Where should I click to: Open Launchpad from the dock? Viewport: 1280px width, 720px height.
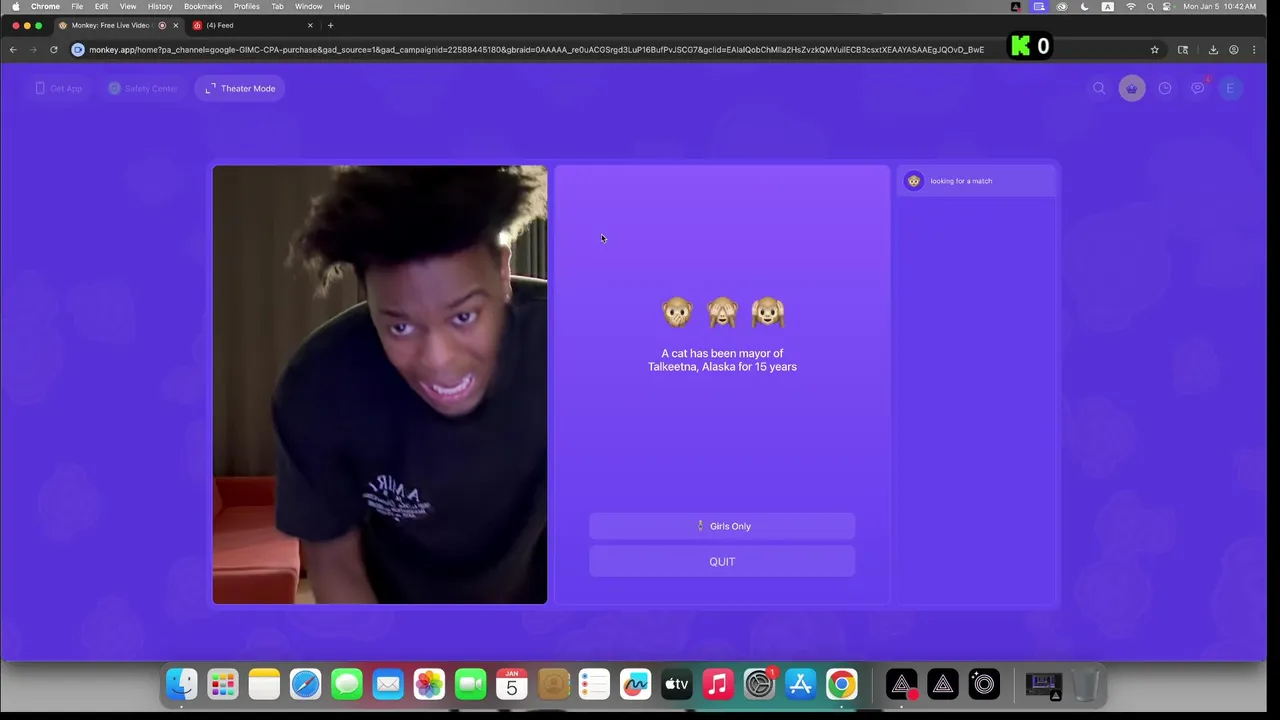tap(223, 684)
